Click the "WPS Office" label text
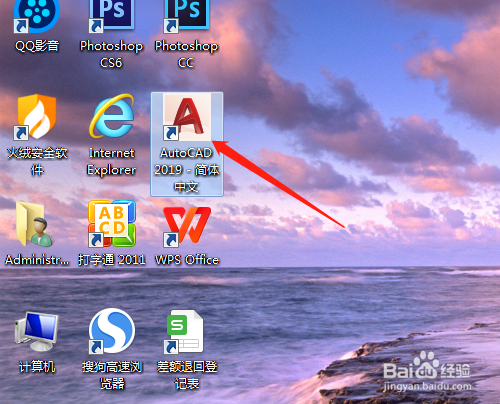 pyautogui.click(x=187, y=260)
